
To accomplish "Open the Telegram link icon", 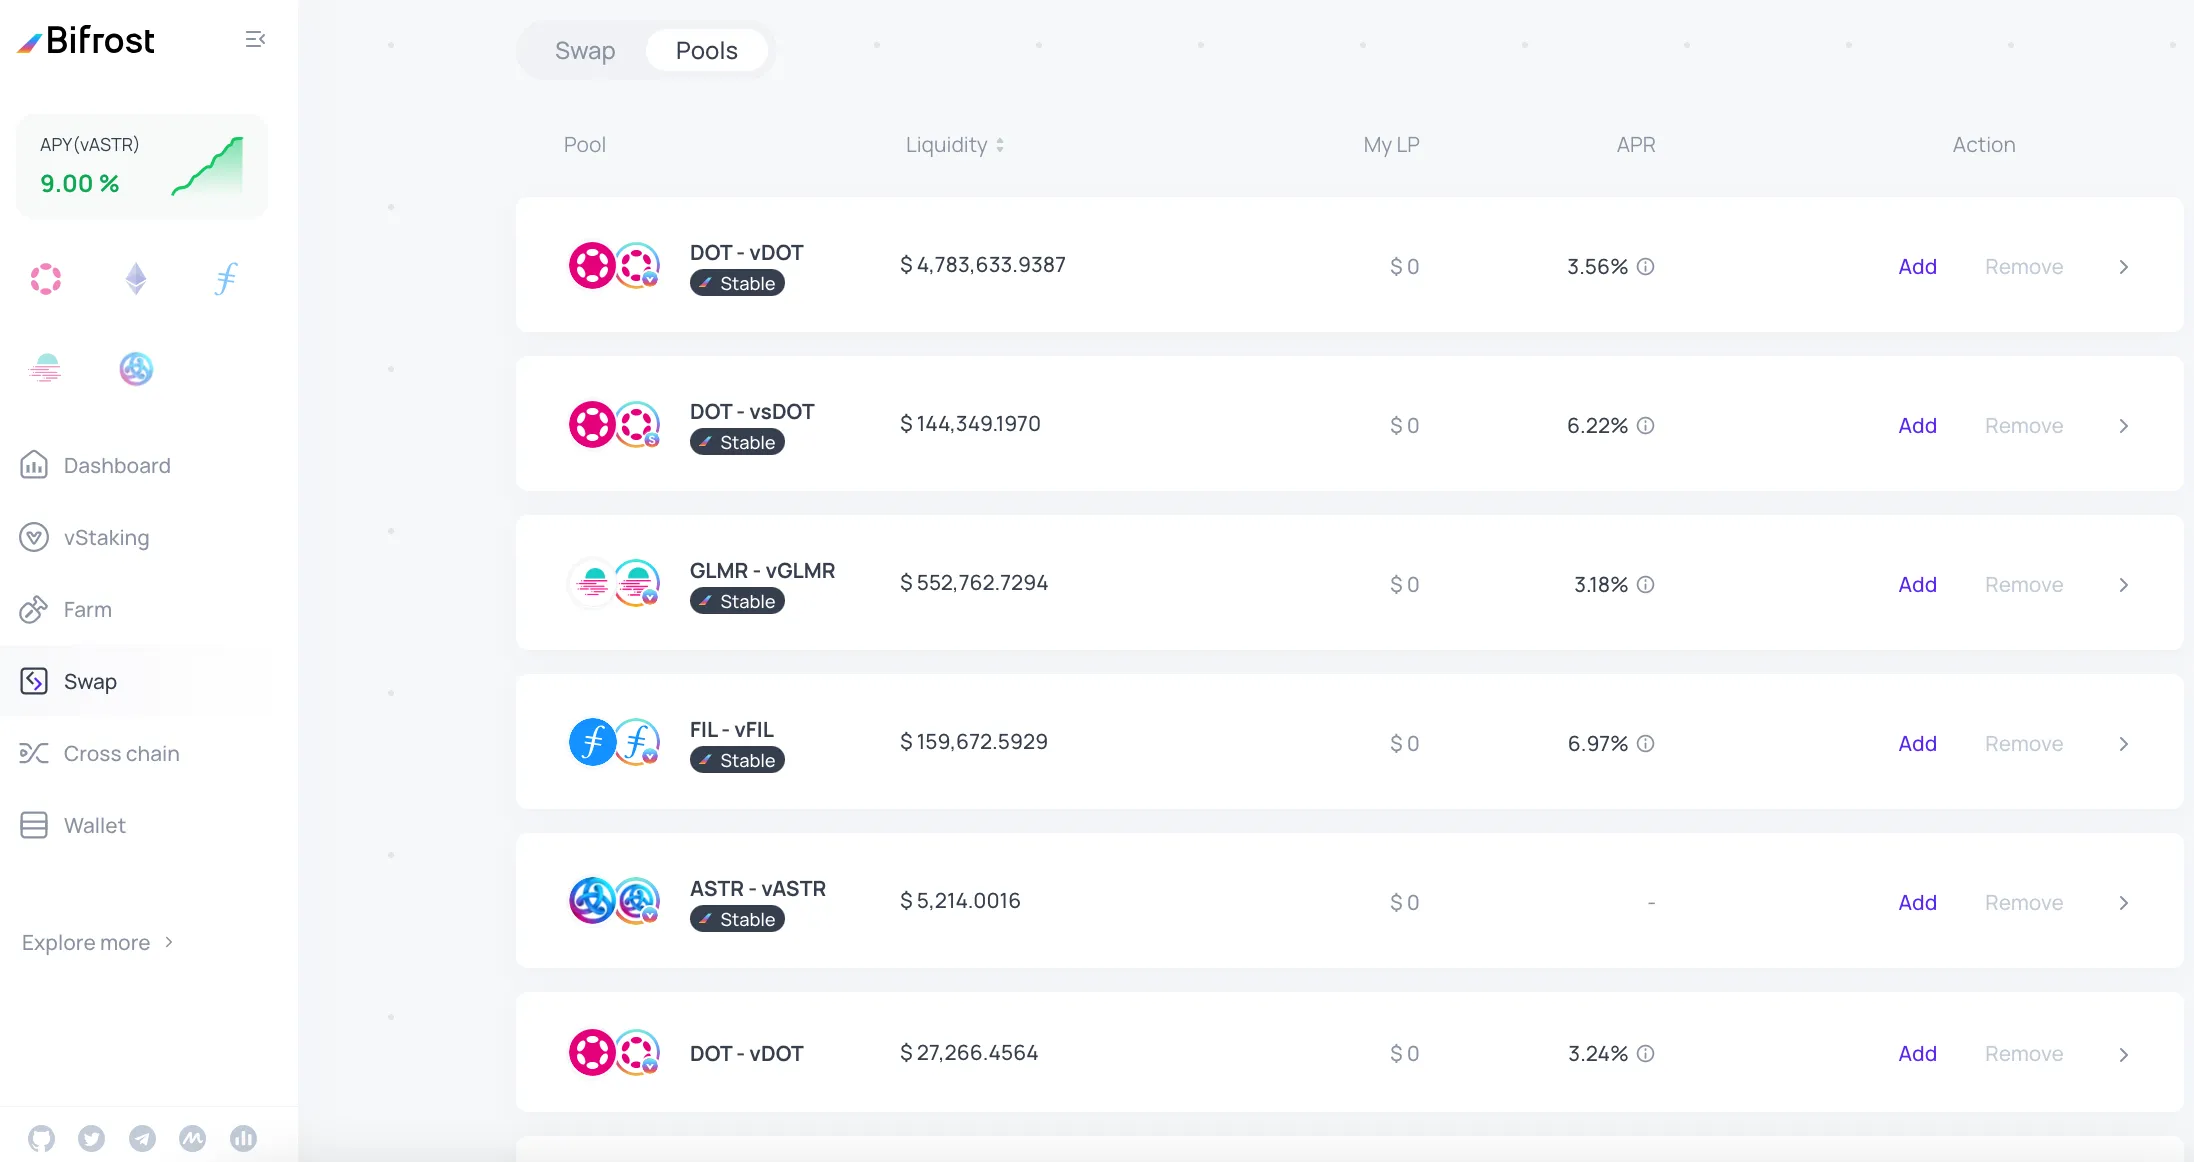I will tap(142, 1138).
